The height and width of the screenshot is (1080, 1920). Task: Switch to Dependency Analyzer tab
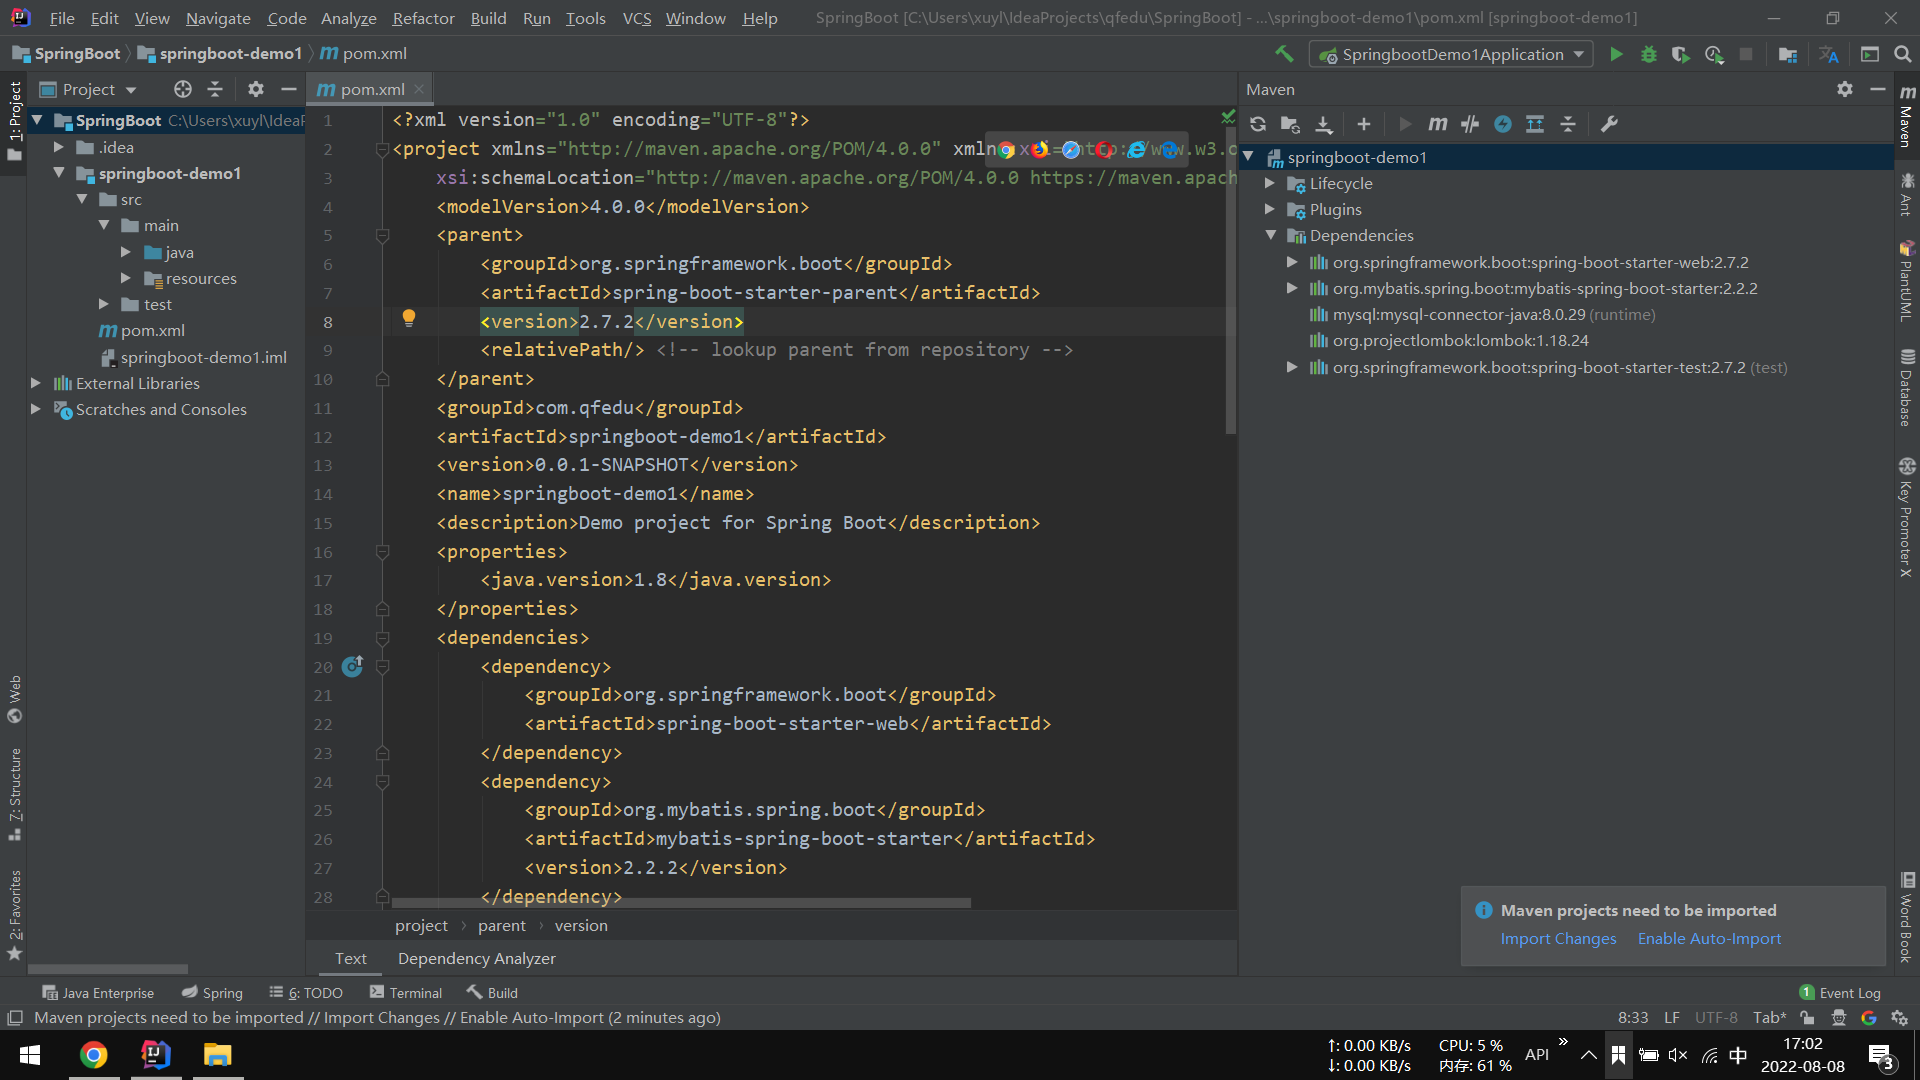coord(476,958)
